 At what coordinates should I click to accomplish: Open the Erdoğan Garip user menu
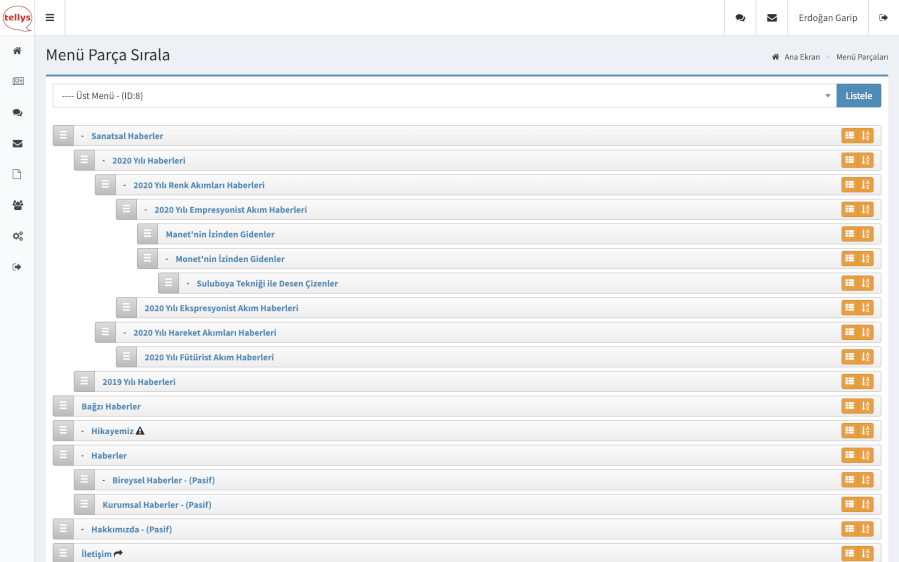tap(828, 18)
